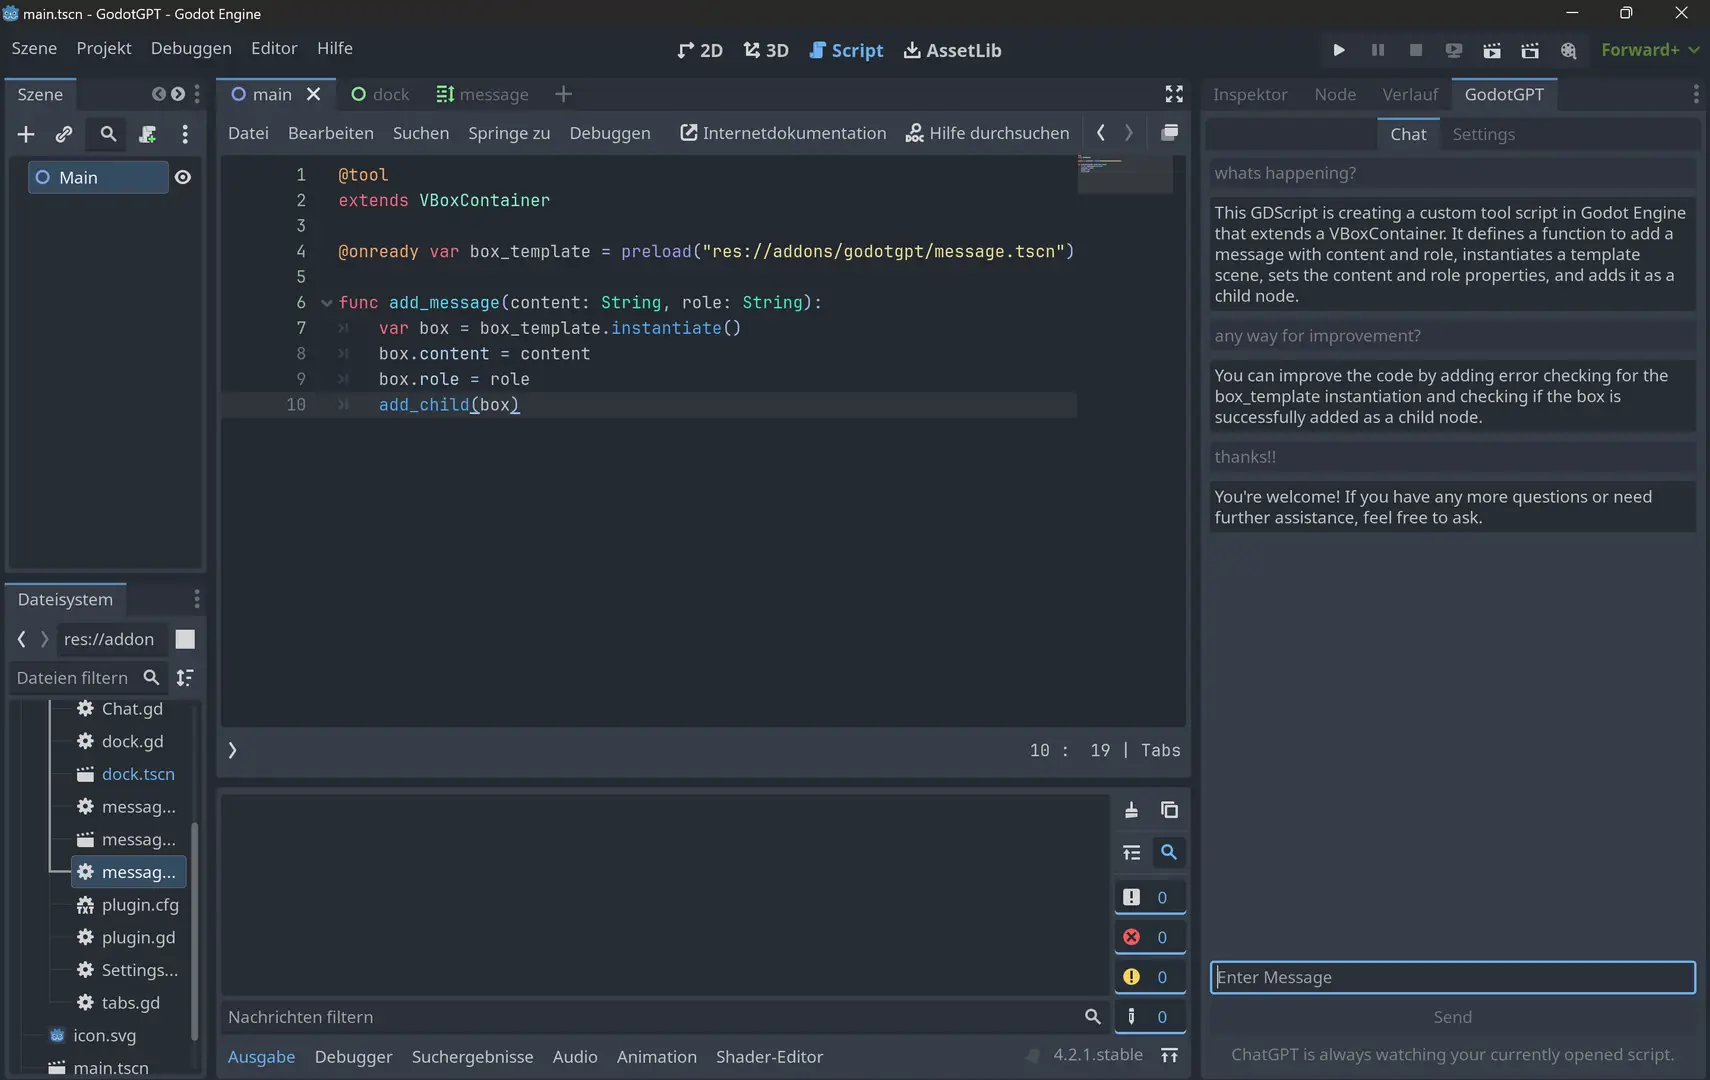1710x1080 pixels.
Task: Collapse the add_message function fold arrow
Action: (326, 303)
